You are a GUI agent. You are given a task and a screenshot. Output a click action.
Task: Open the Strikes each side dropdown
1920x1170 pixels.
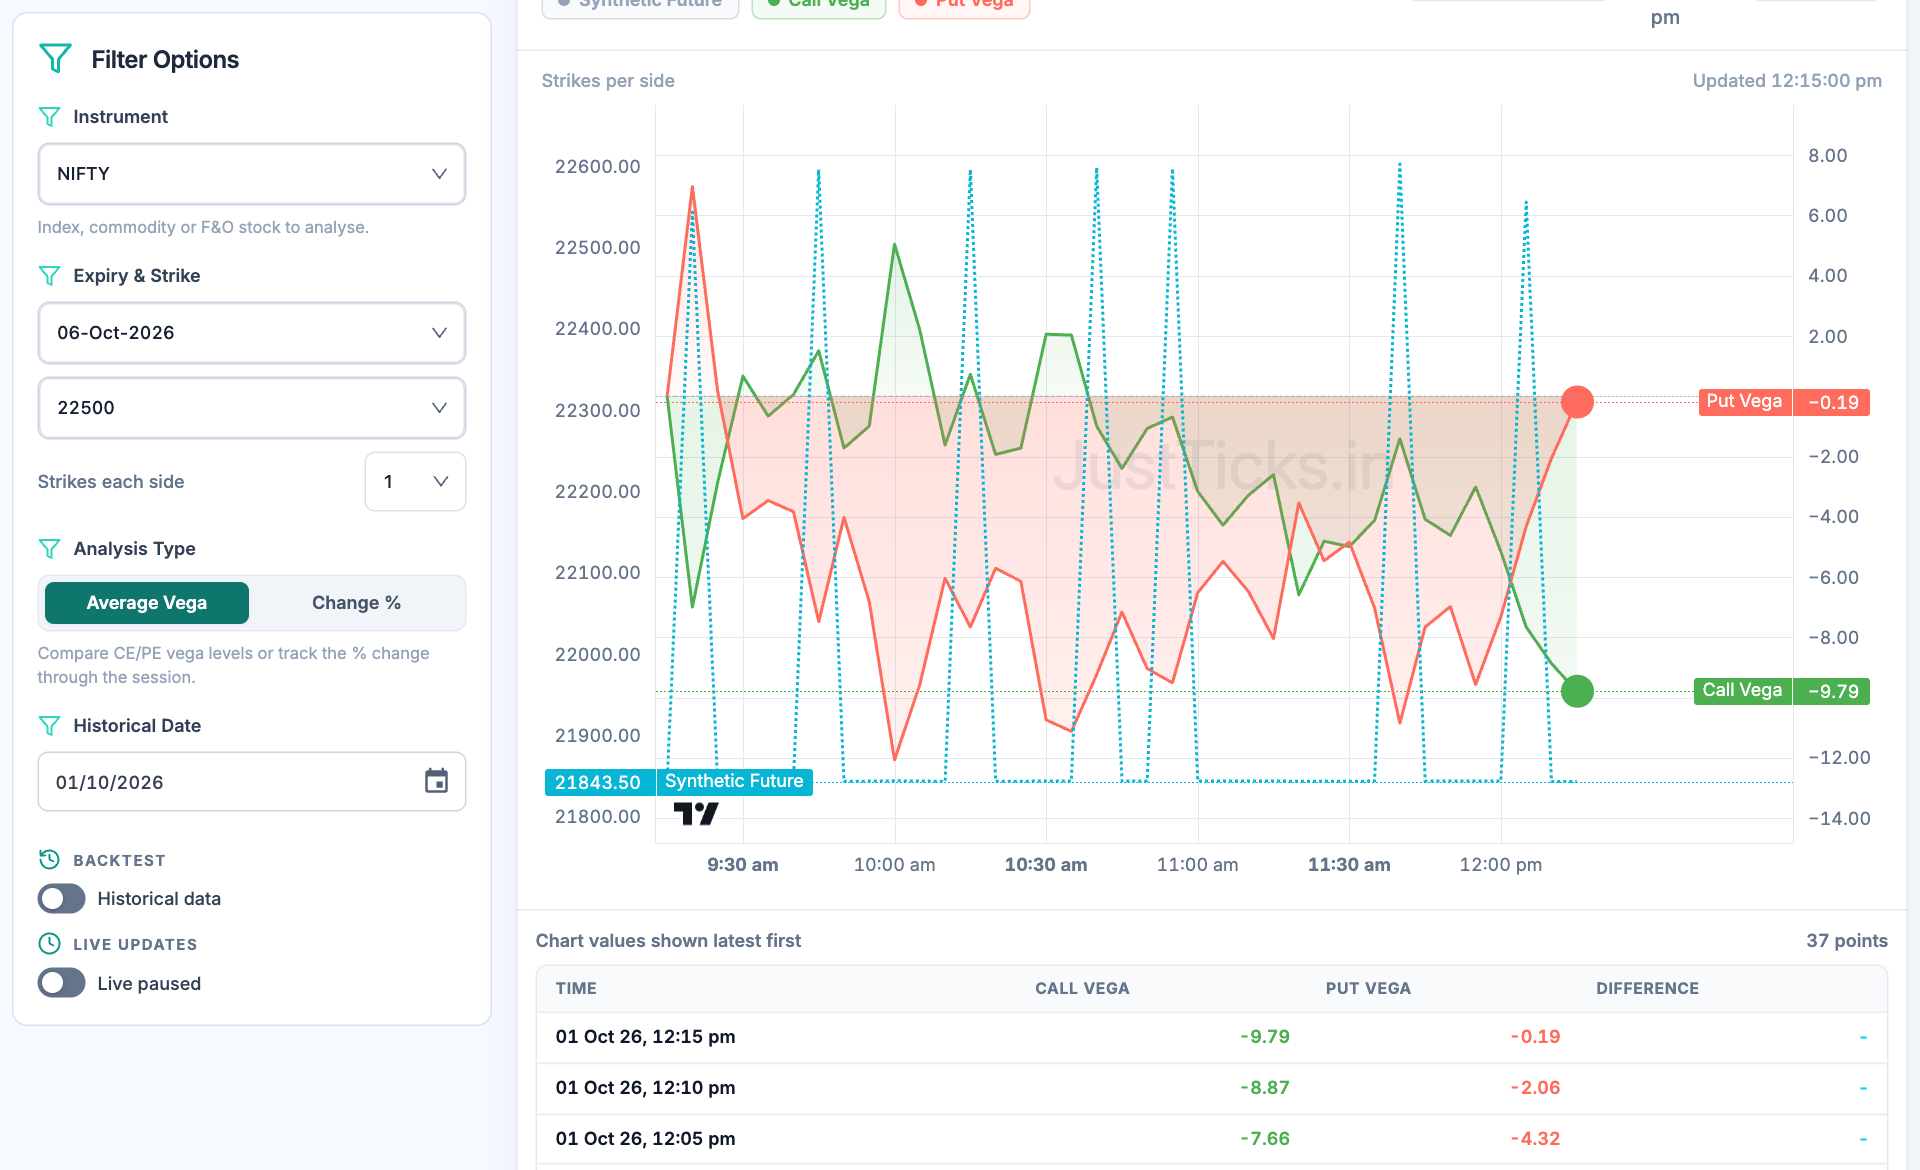pyautogui.click(x=415, y=482)
